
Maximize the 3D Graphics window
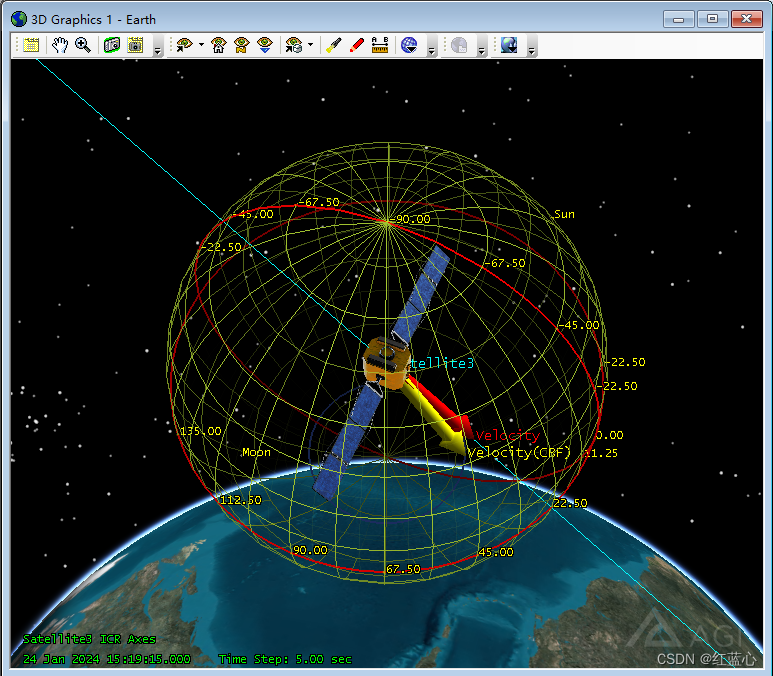click(x=712, y=19)
